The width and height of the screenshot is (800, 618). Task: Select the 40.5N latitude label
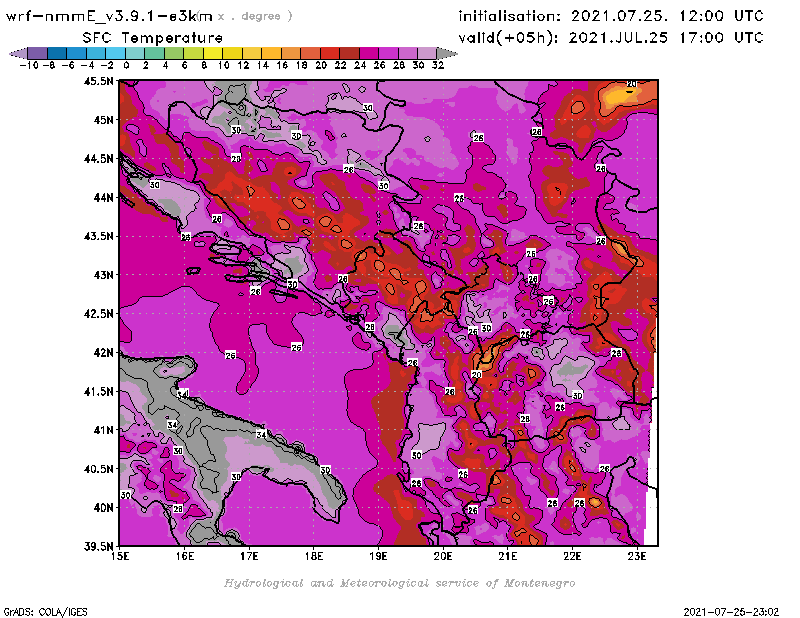99,469
